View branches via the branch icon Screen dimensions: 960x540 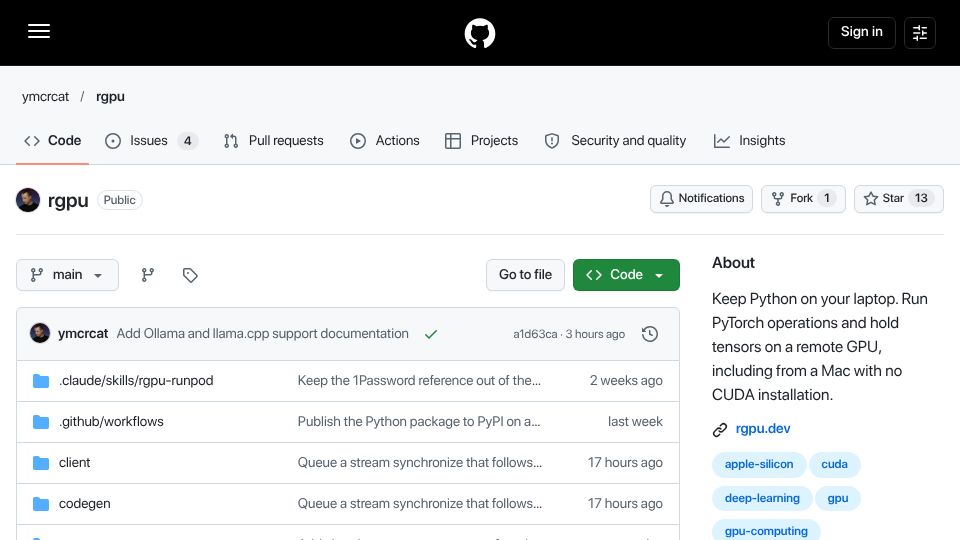pyautogui.click(x=148, y=275)
